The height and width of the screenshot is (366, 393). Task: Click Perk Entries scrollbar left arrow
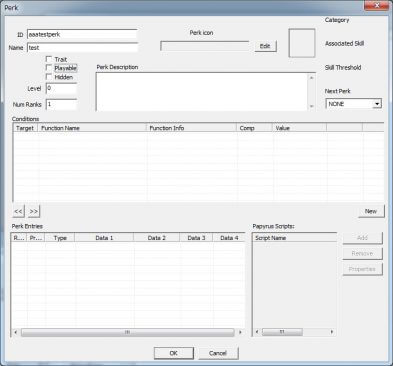click(x=15, y=332)
